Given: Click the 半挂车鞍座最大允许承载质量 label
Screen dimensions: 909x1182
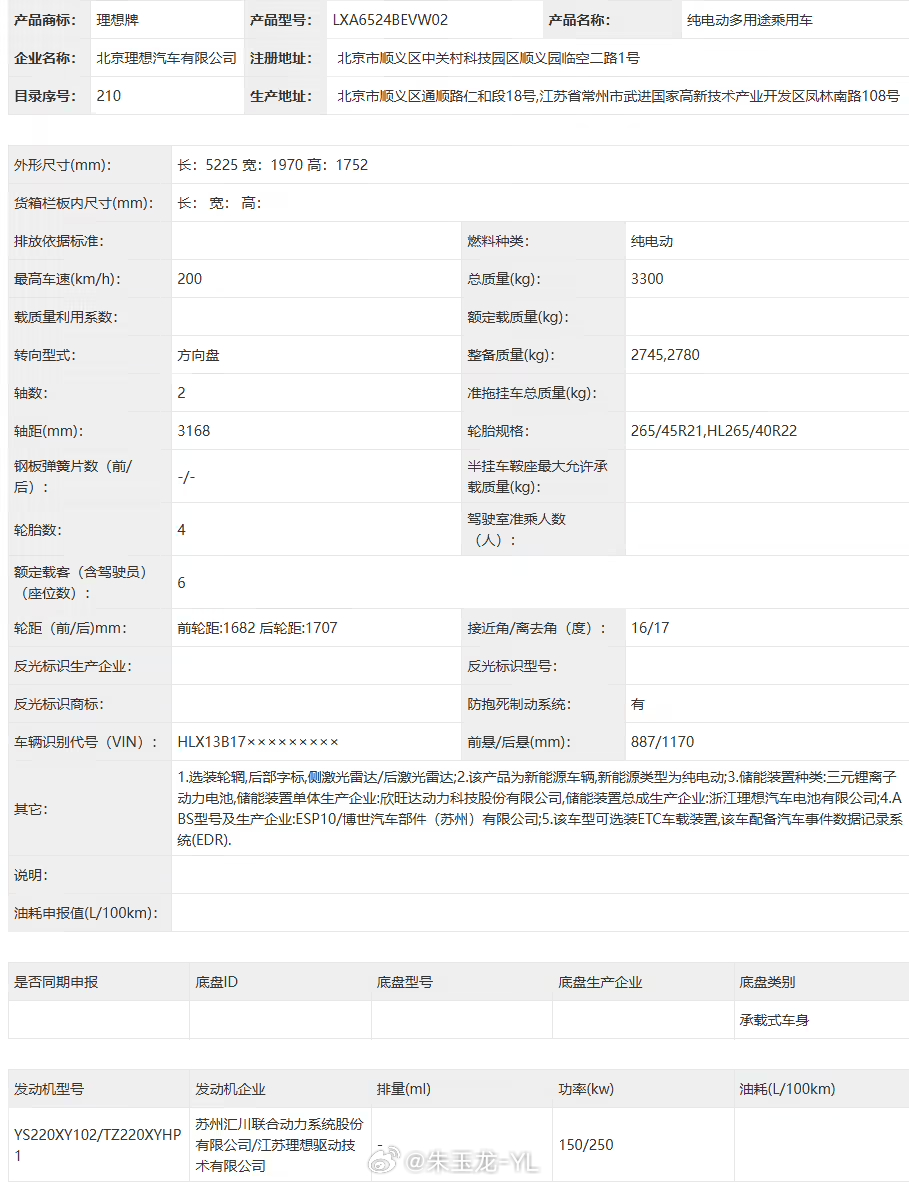Looking at the screenshot, I should (x=537, y=476).
